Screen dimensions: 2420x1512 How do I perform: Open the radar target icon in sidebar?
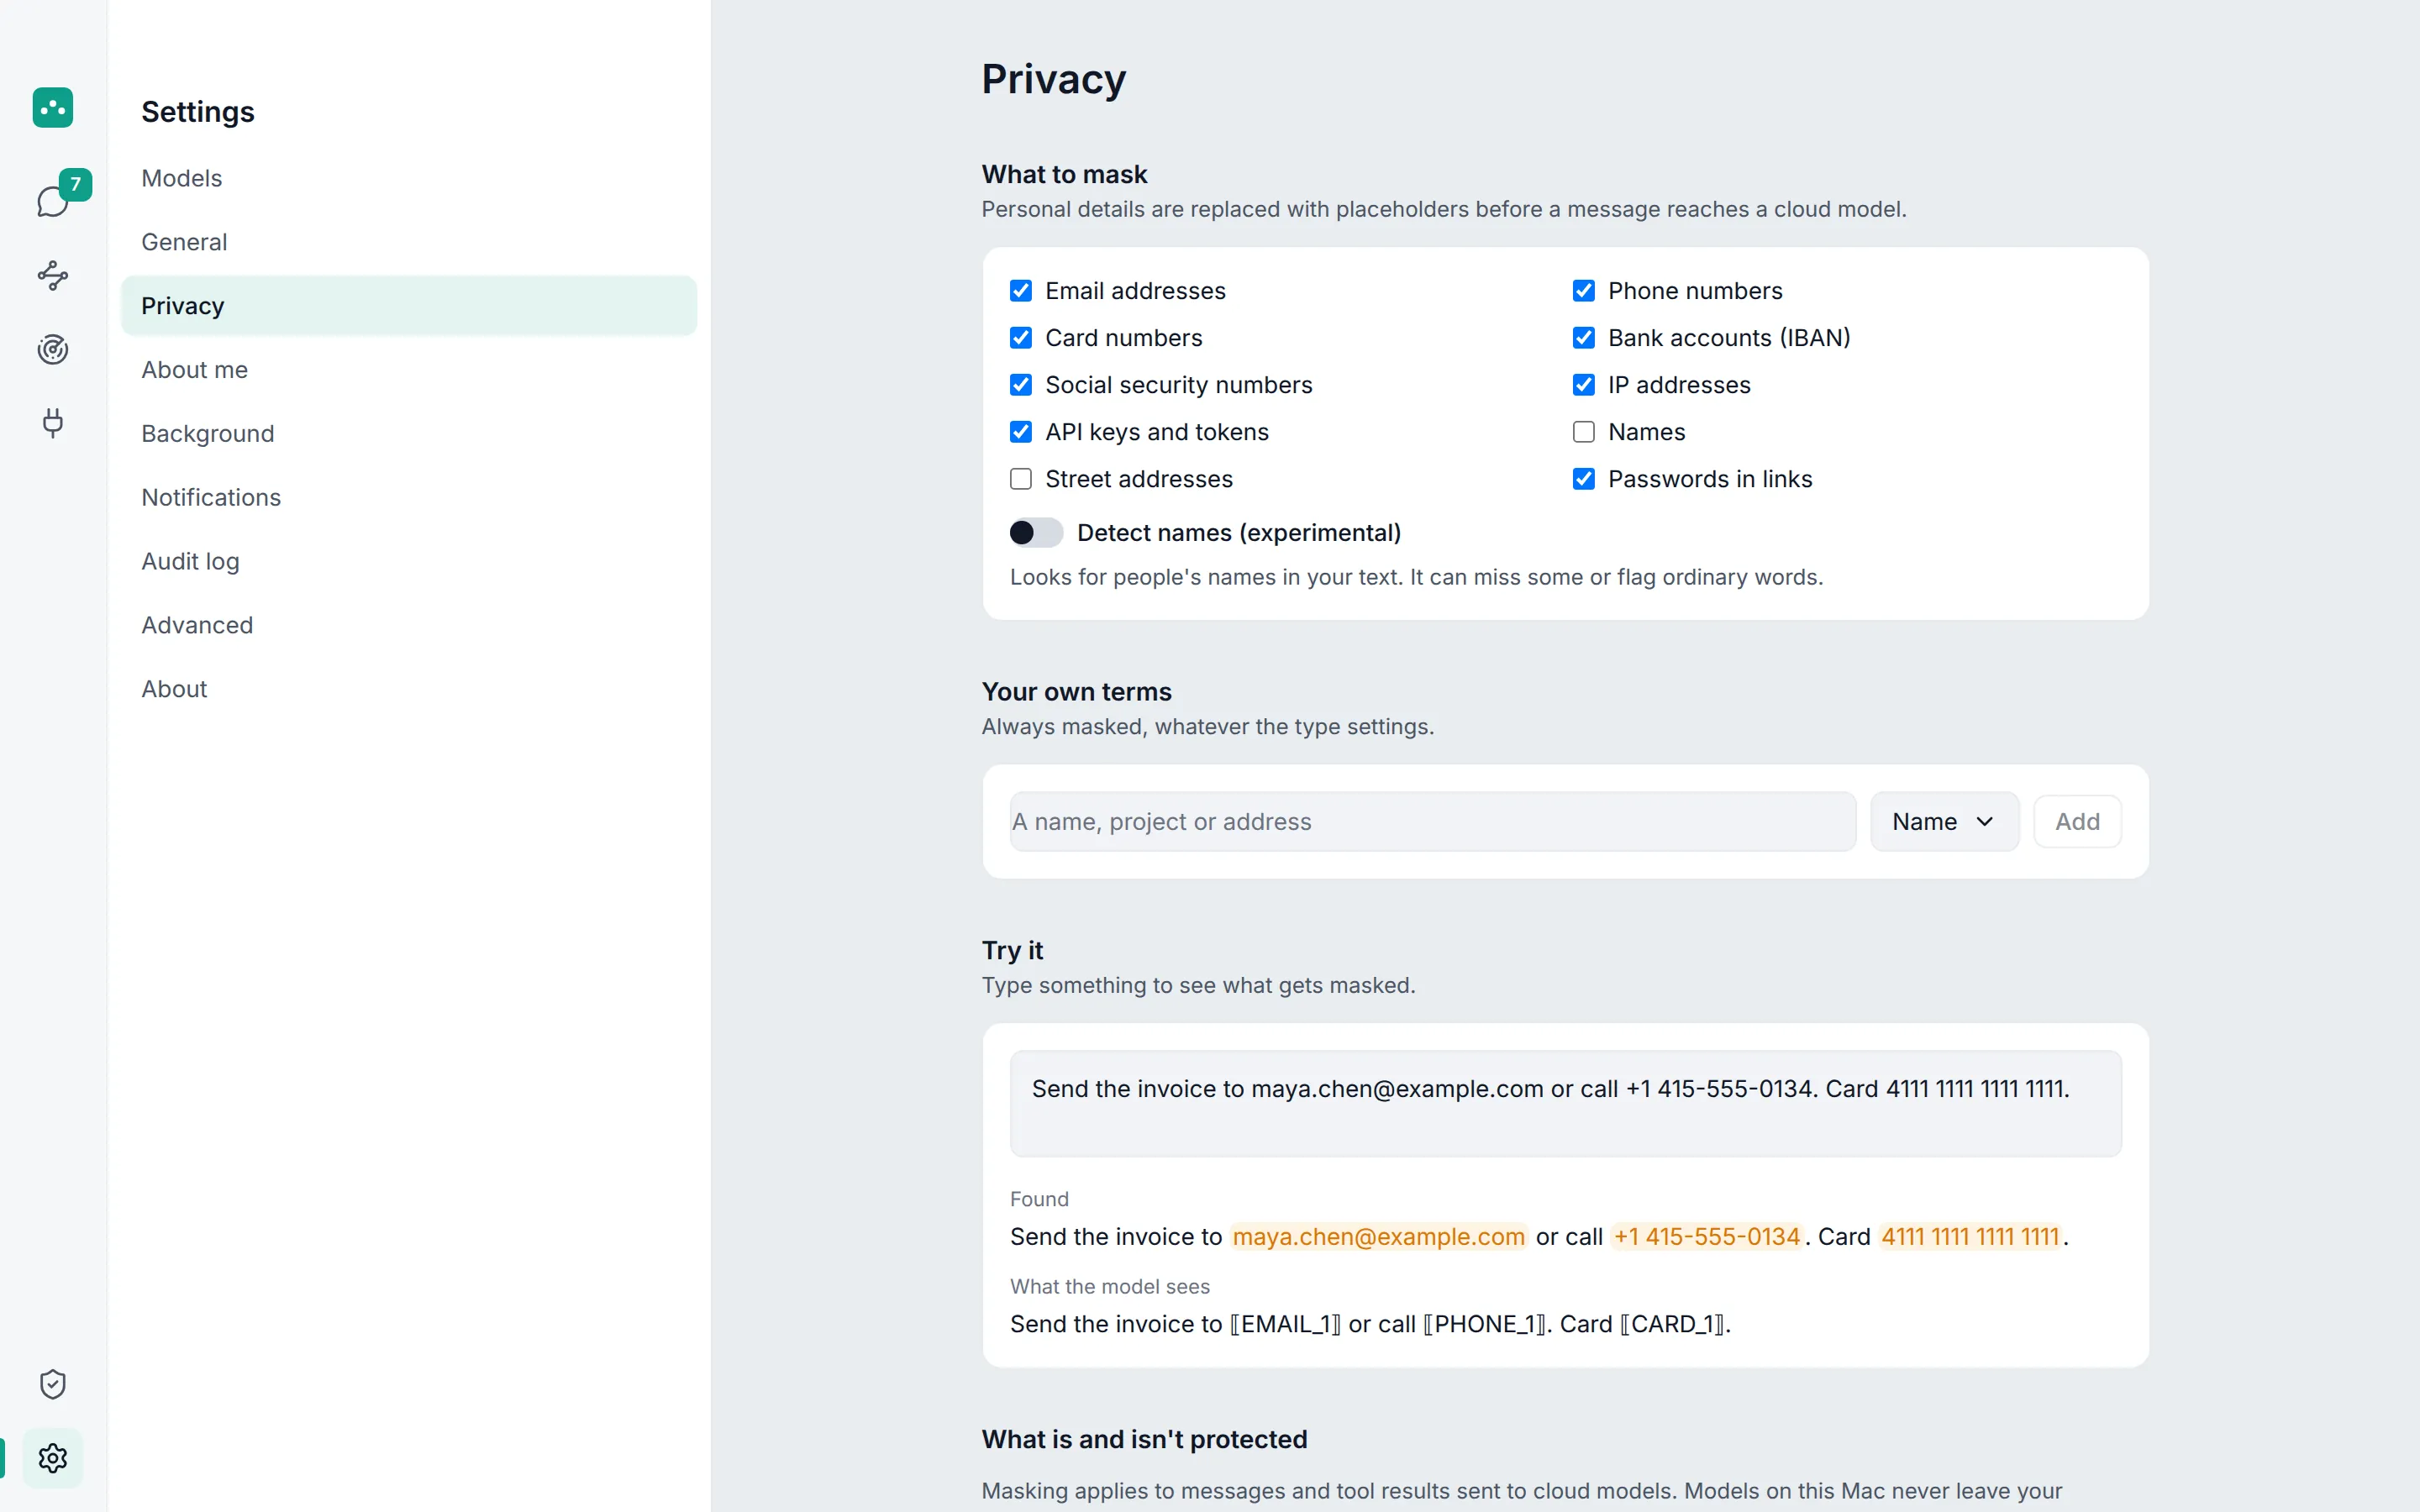coord(53,349)
